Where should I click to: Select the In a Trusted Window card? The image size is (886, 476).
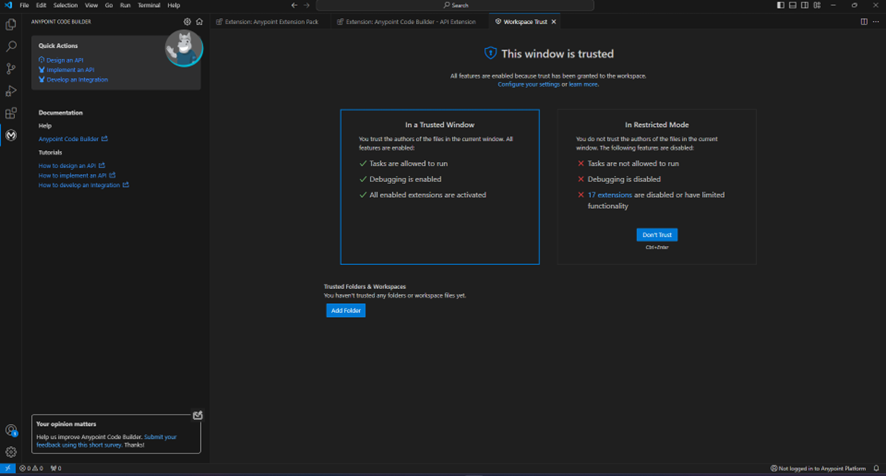coord(440,187)
